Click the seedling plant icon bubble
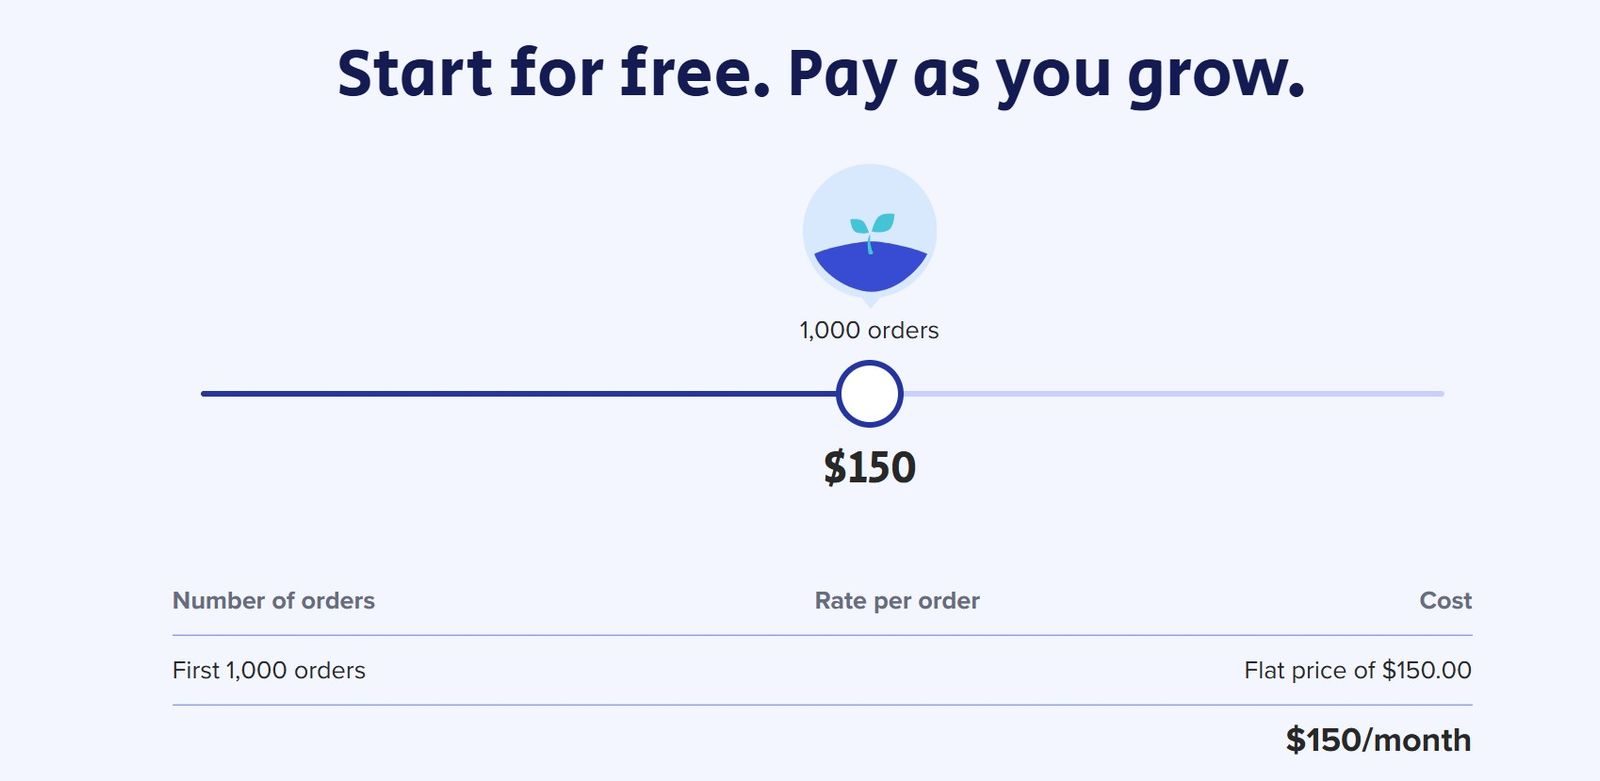 point(869,232)
